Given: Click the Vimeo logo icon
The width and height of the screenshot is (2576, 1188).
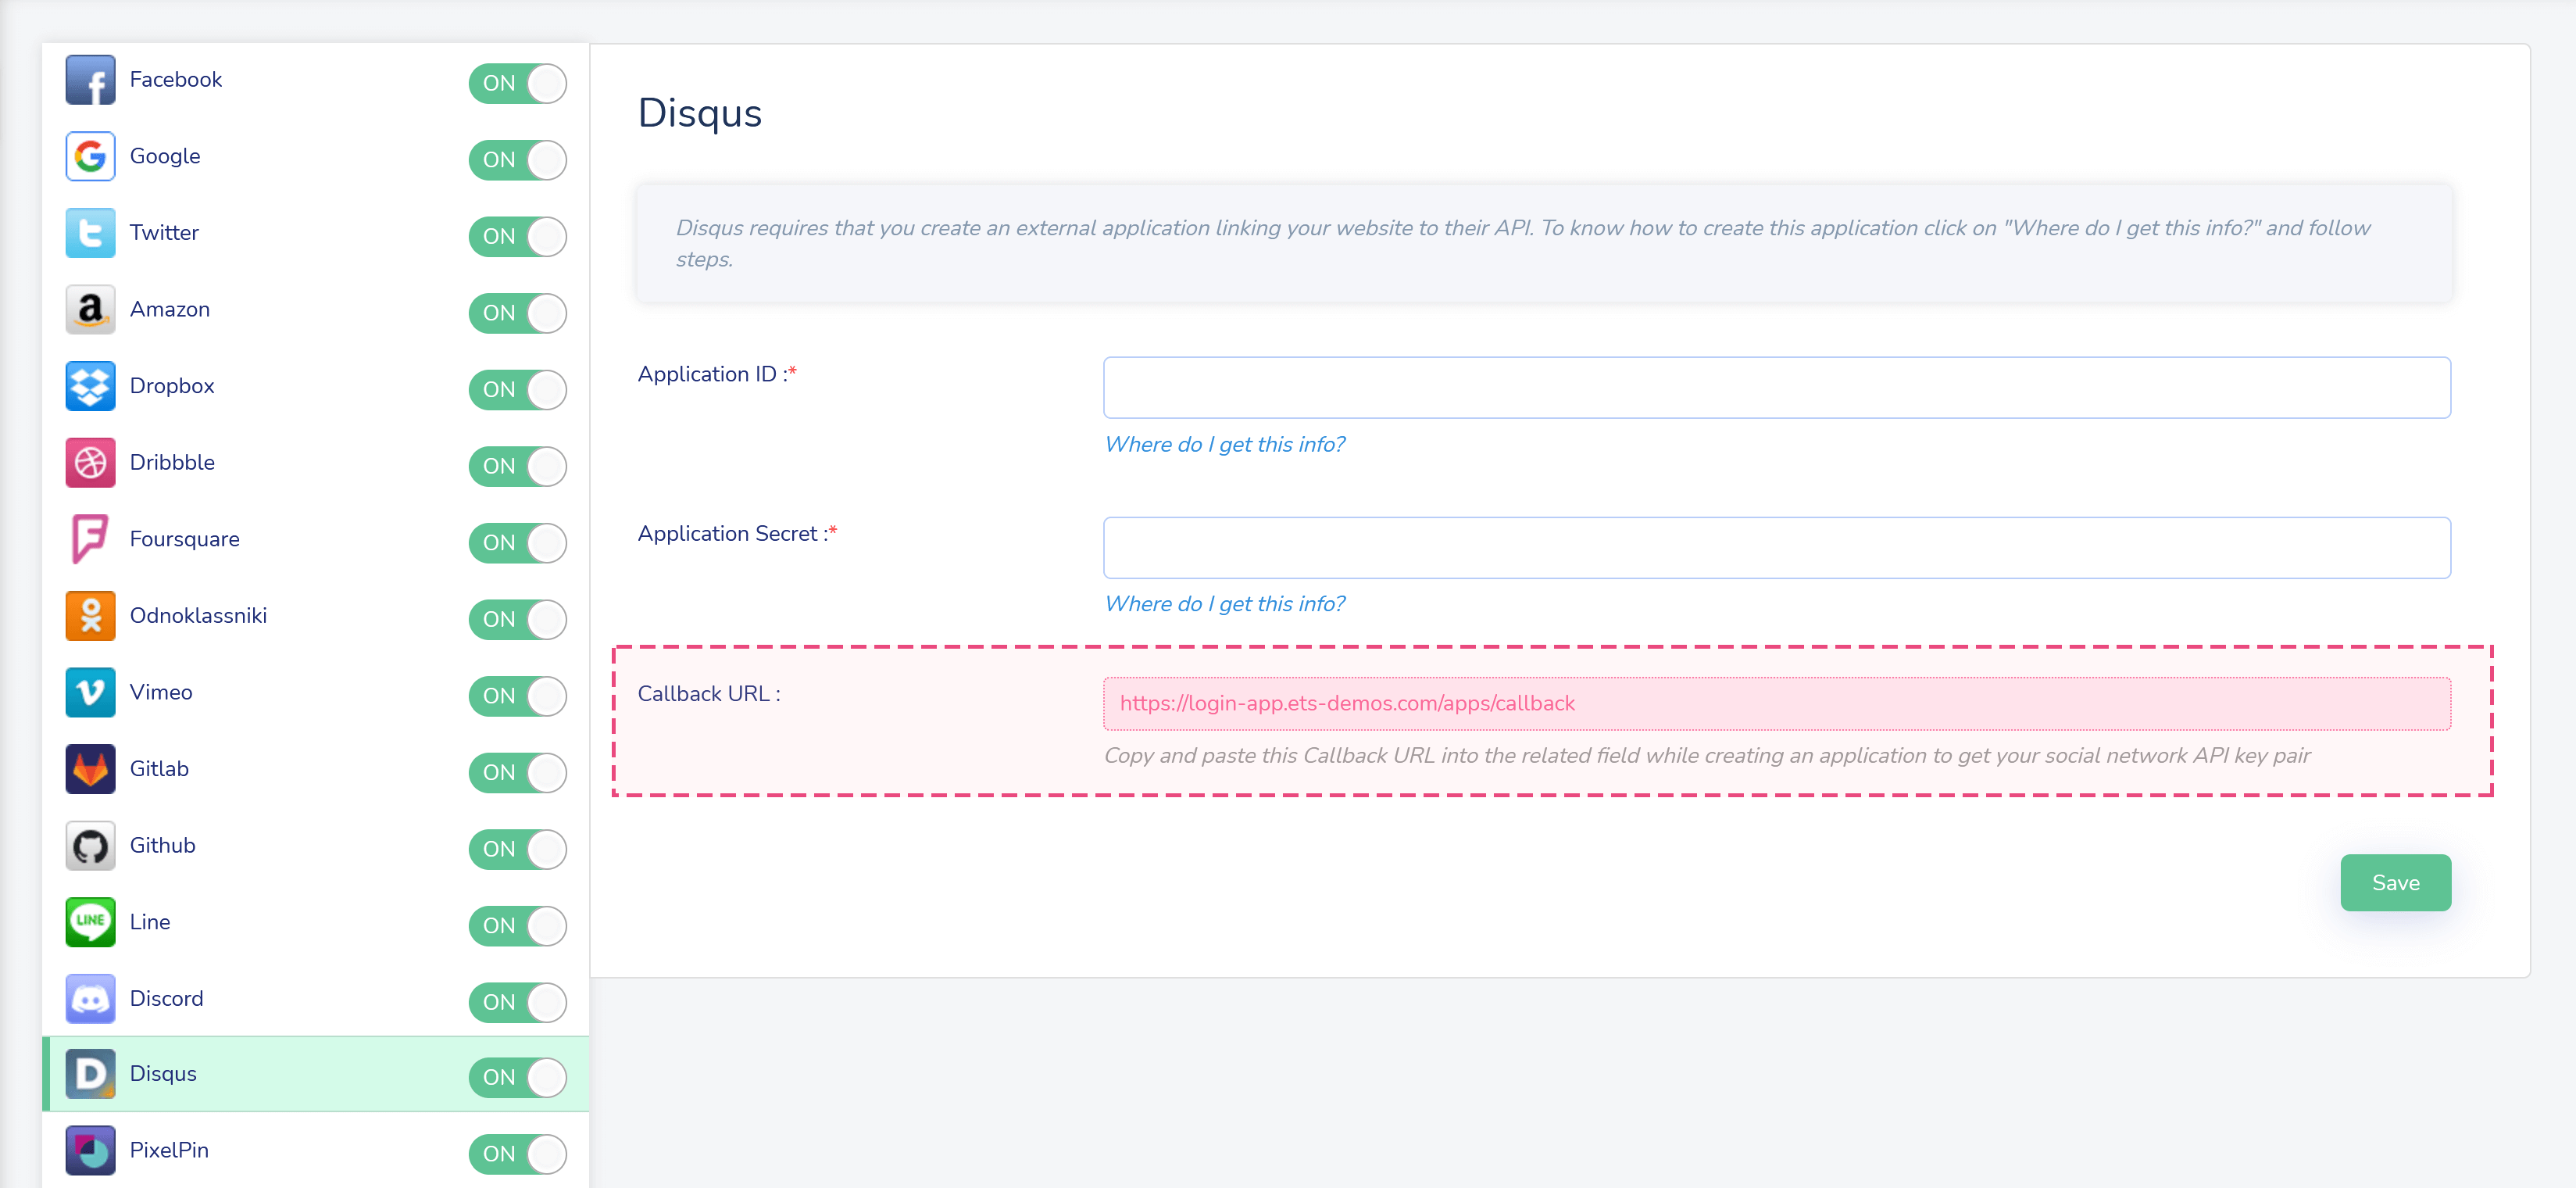Looking at the screenshot, I should (90, 692).
